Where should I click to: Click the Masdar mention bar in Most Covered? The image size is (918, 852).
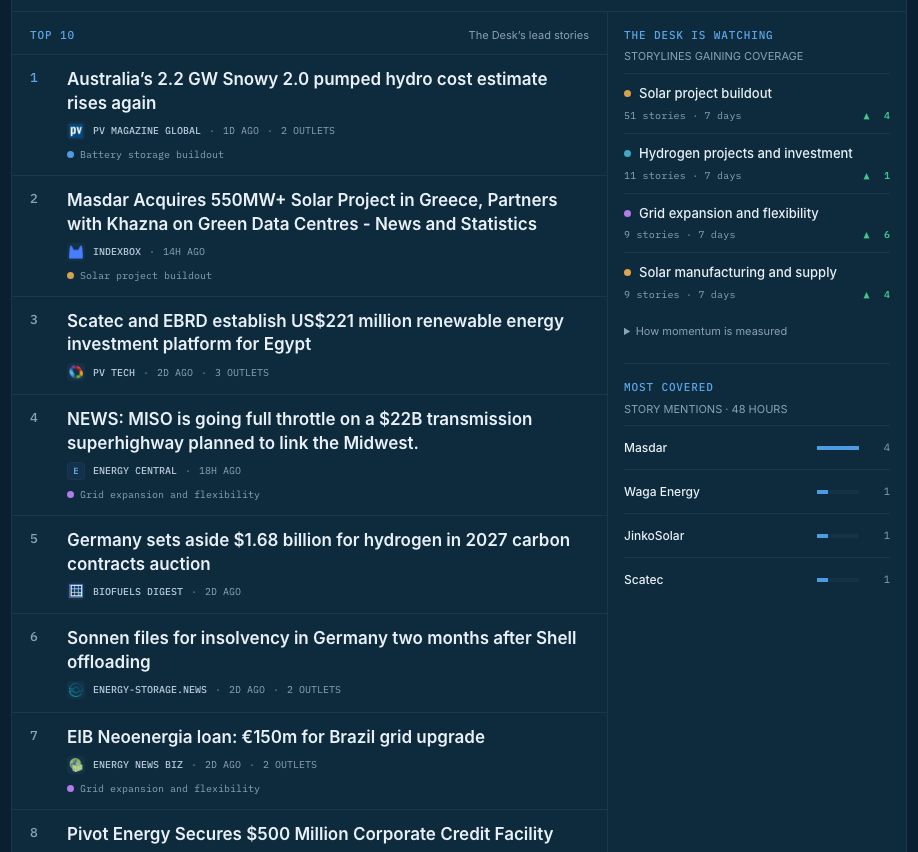pyautogui.click(x=838, y=448)
